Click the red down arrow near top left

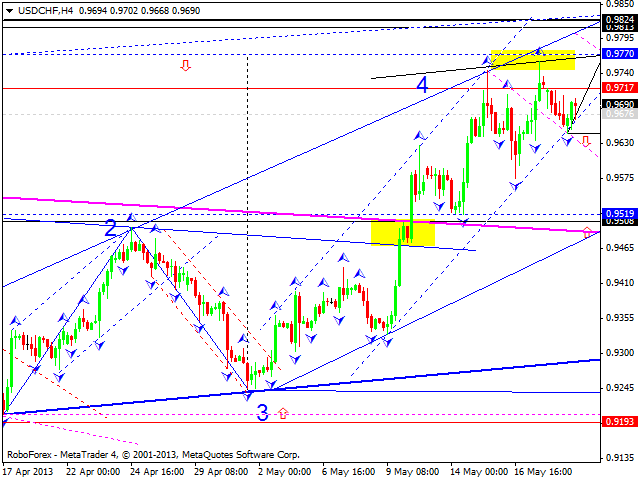(185, 66)
